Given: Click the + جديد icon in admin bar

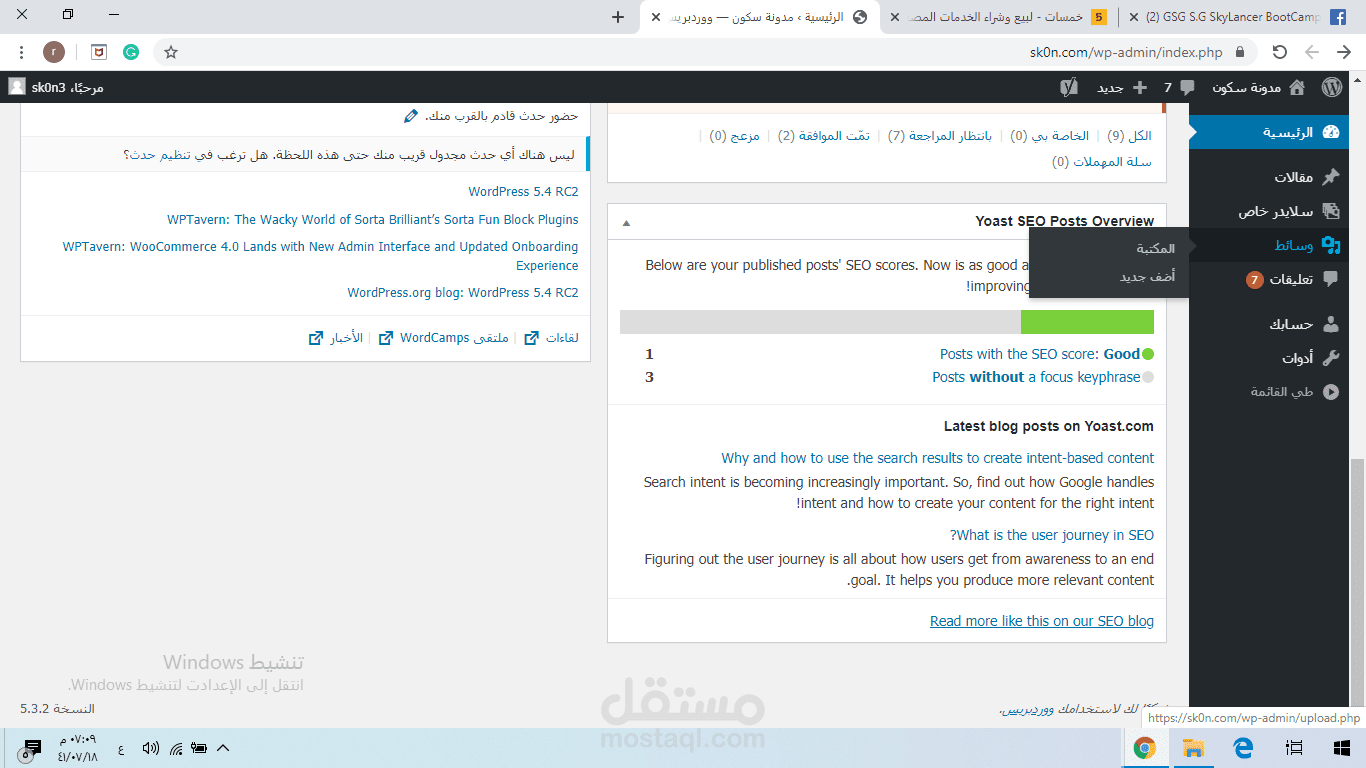Looking at the screenshot, I should click(x=1140, y=87).
